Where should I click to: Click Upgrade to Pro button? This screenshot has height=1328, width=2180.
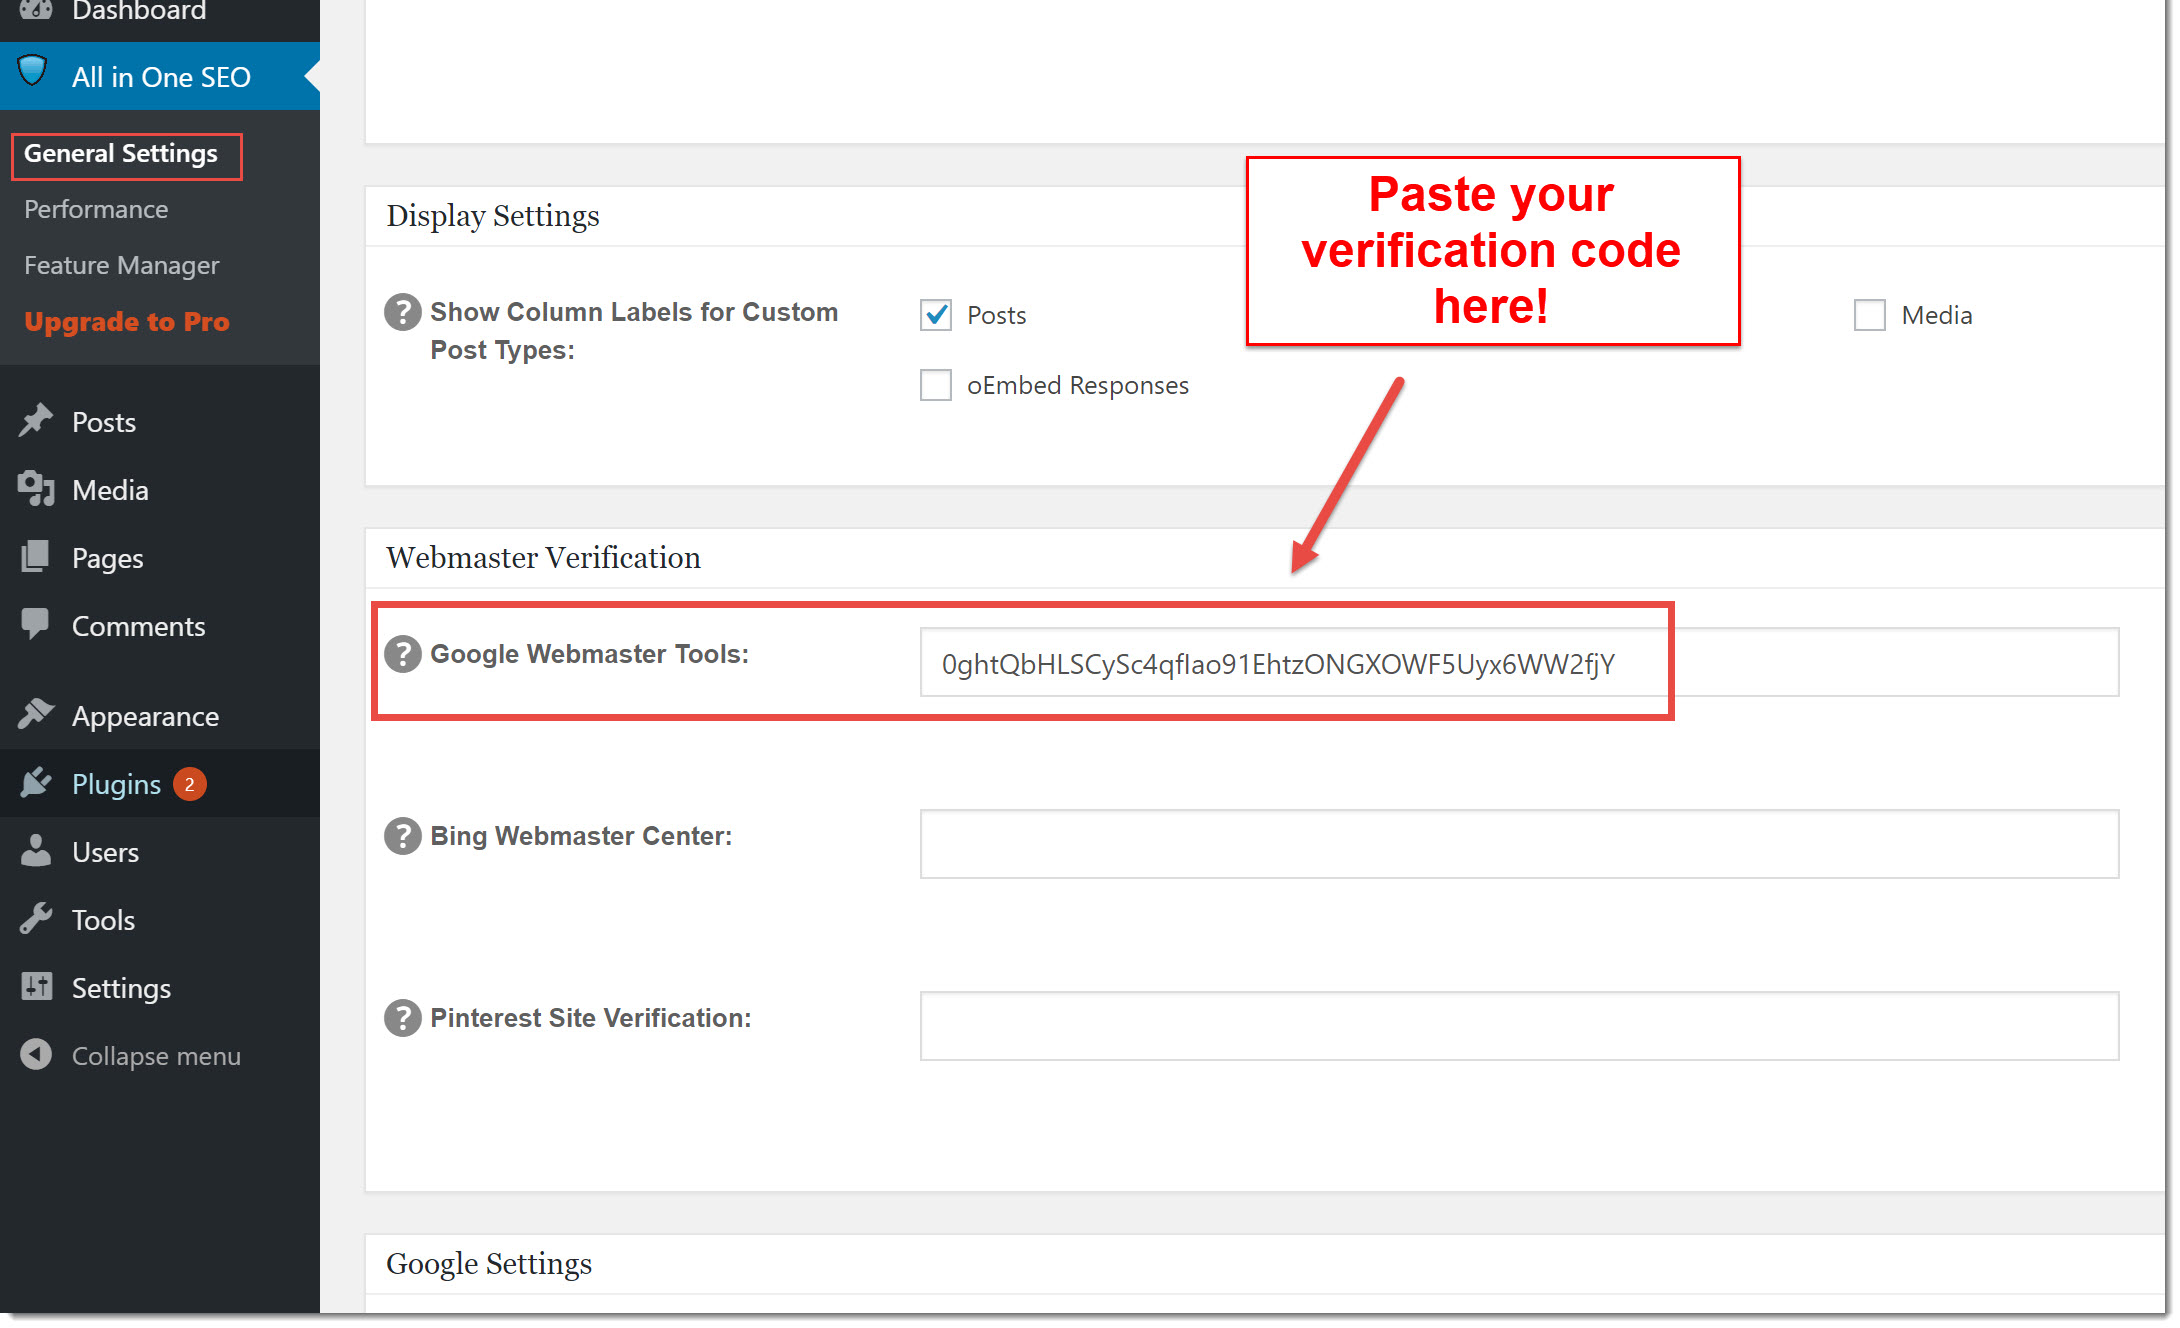click(x=128, y=321)
